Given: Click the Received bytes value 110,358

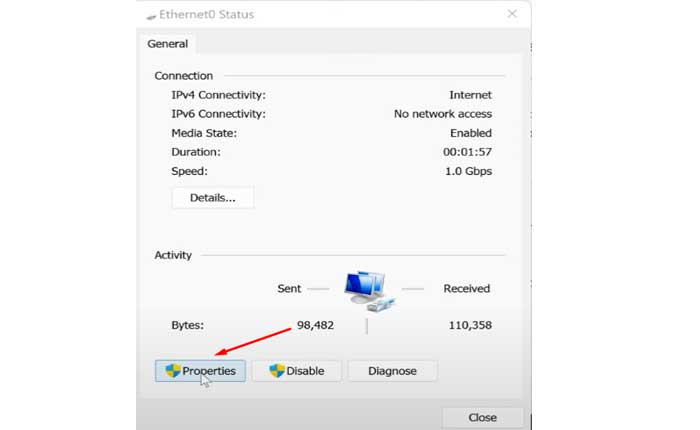Looking at the screenshot, I should (x=467, y=325).
